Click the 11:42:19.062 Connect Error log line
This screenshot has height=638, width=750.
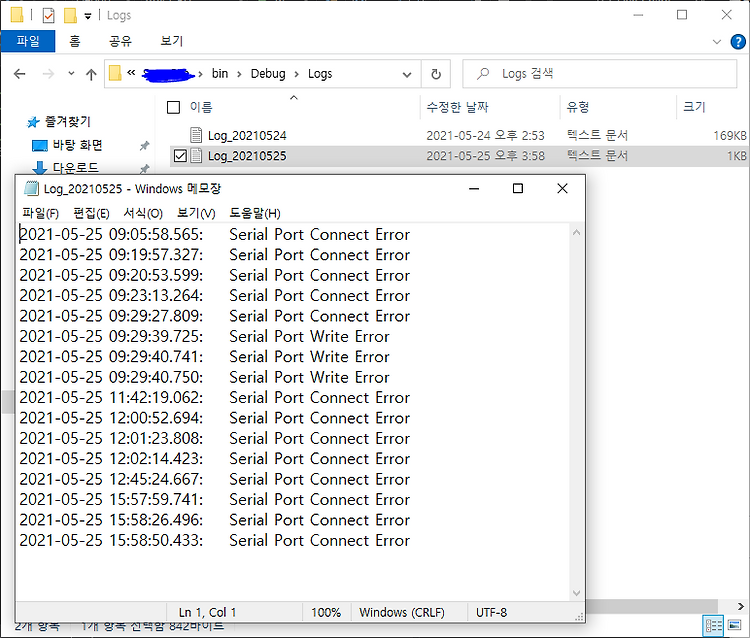215,398
